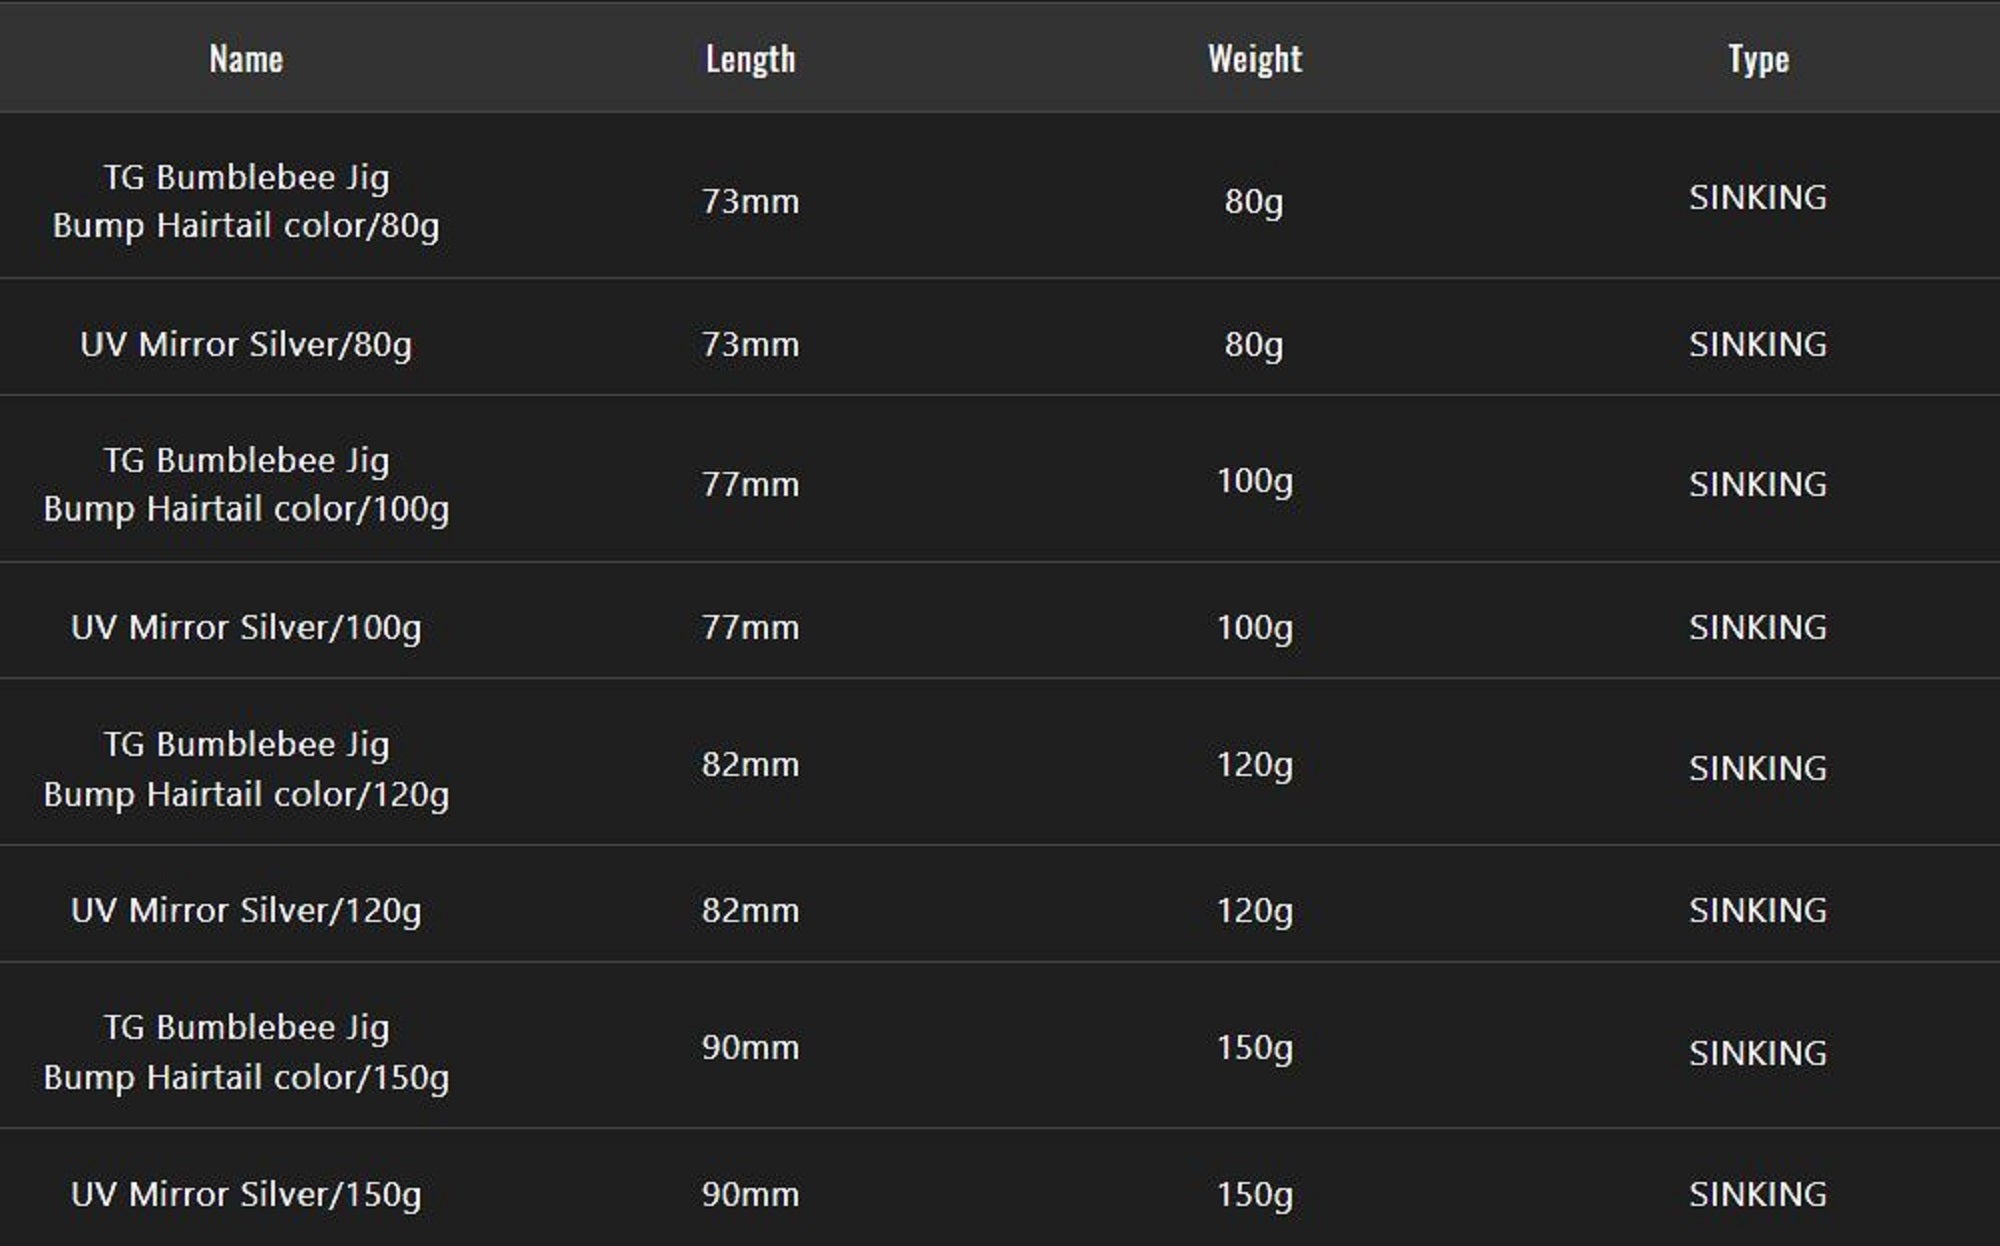Select TG Bumblebee Jig Bump Hairtail color/150g
This screenshot has height=1246, width=2000.
tap(246, 1052)
